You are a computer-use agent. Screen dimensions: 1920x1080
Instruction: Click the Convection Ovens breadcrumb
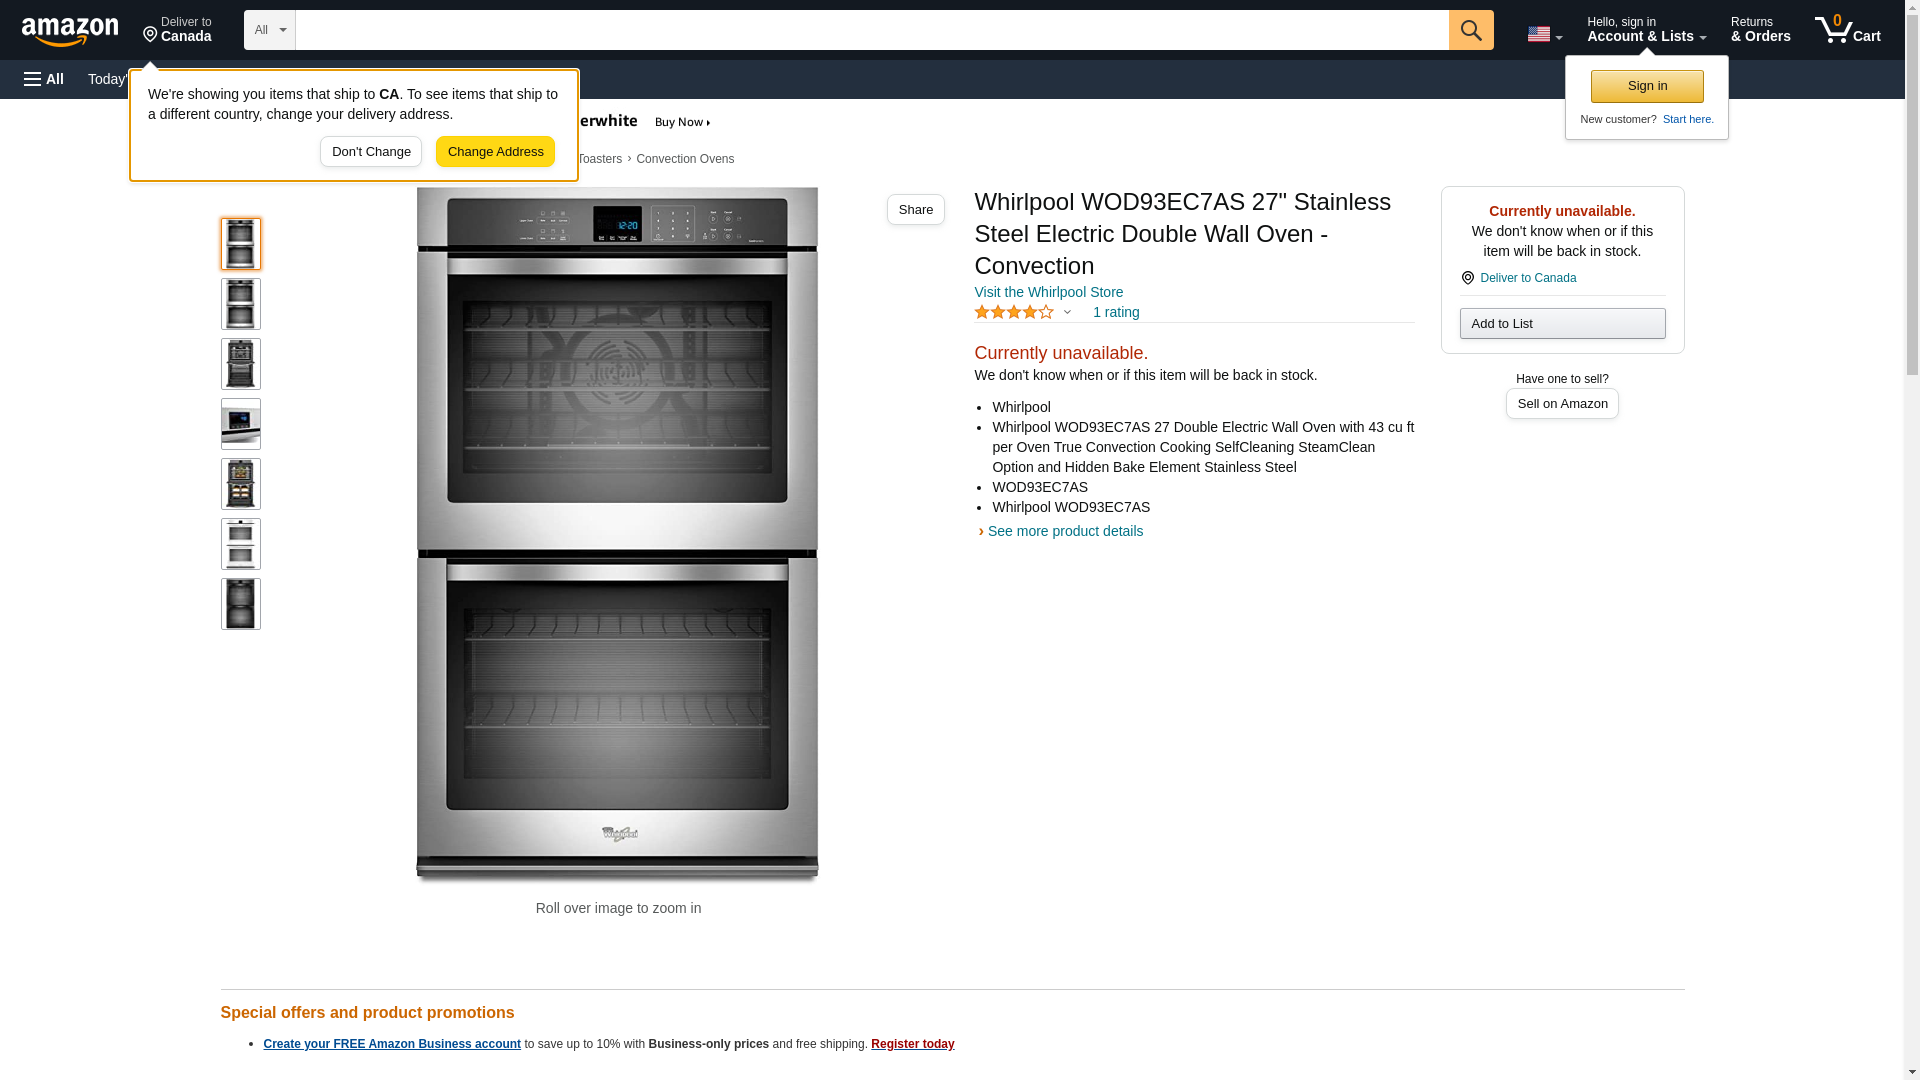pyautogui.click(x=685, y=159)
